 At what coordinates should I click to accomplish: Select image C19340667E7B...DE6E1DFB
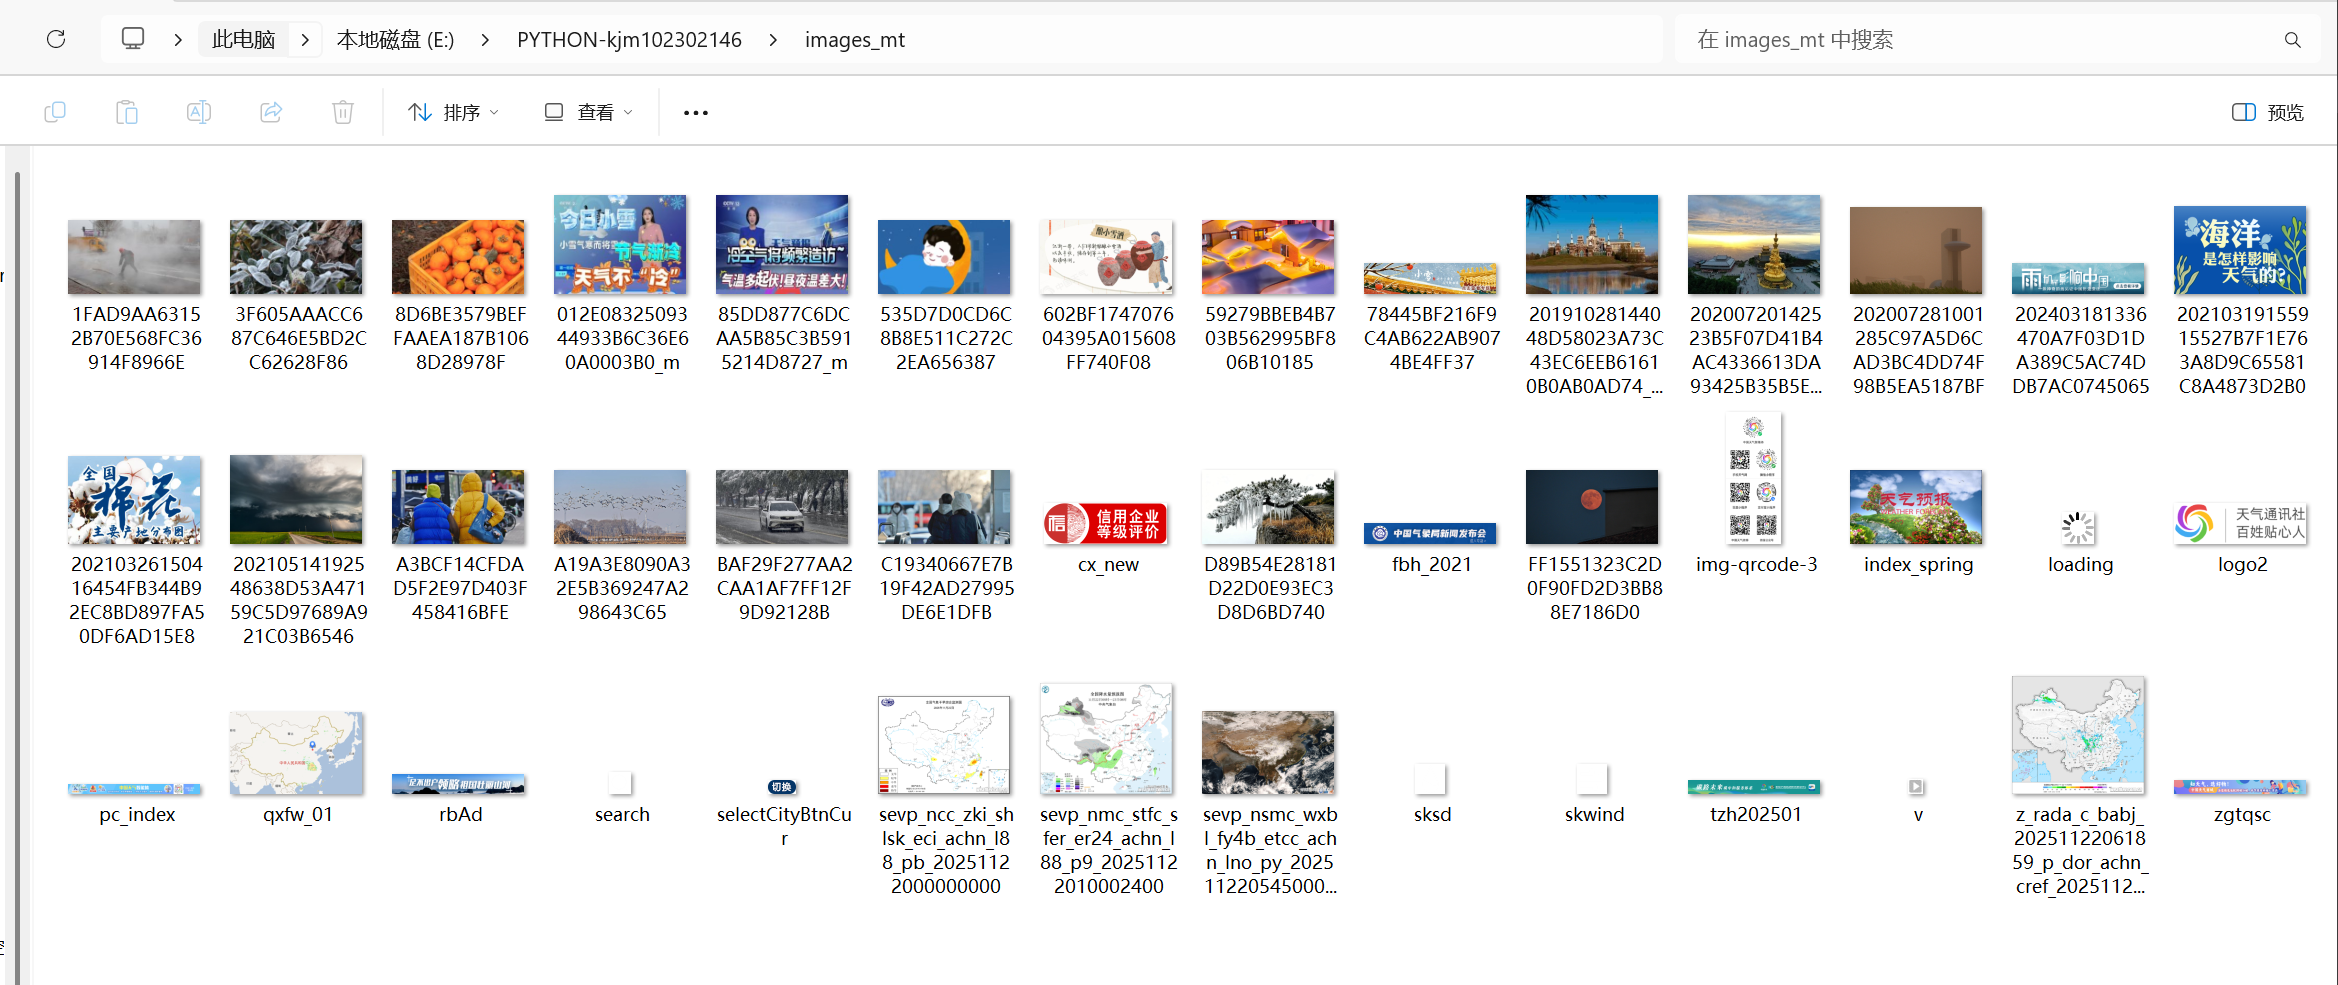944,507
